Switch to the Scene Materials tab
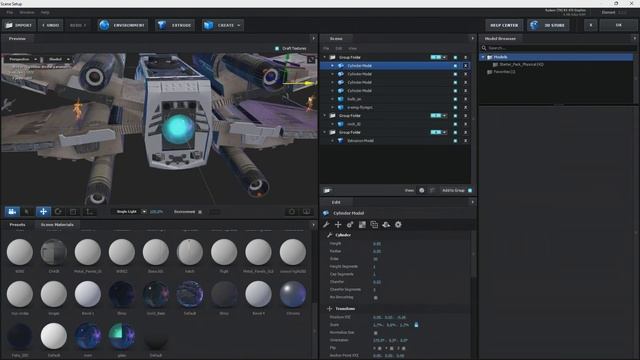The width and height of the screenshot is (640, 360). tap(57, 224)
